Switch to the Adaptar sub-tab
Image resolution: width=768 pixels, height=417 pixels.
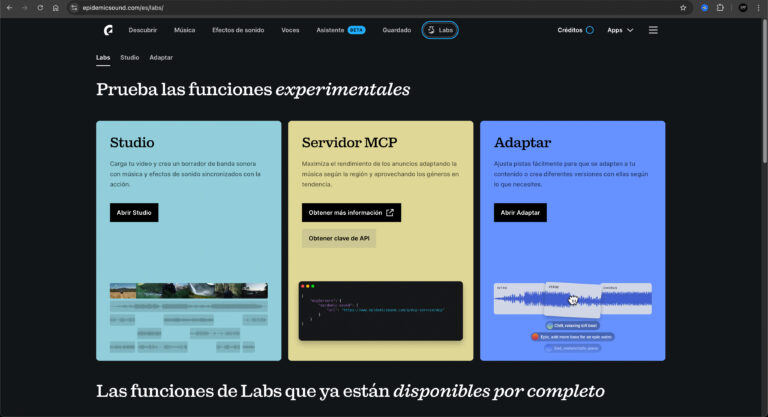click(160, 57)
